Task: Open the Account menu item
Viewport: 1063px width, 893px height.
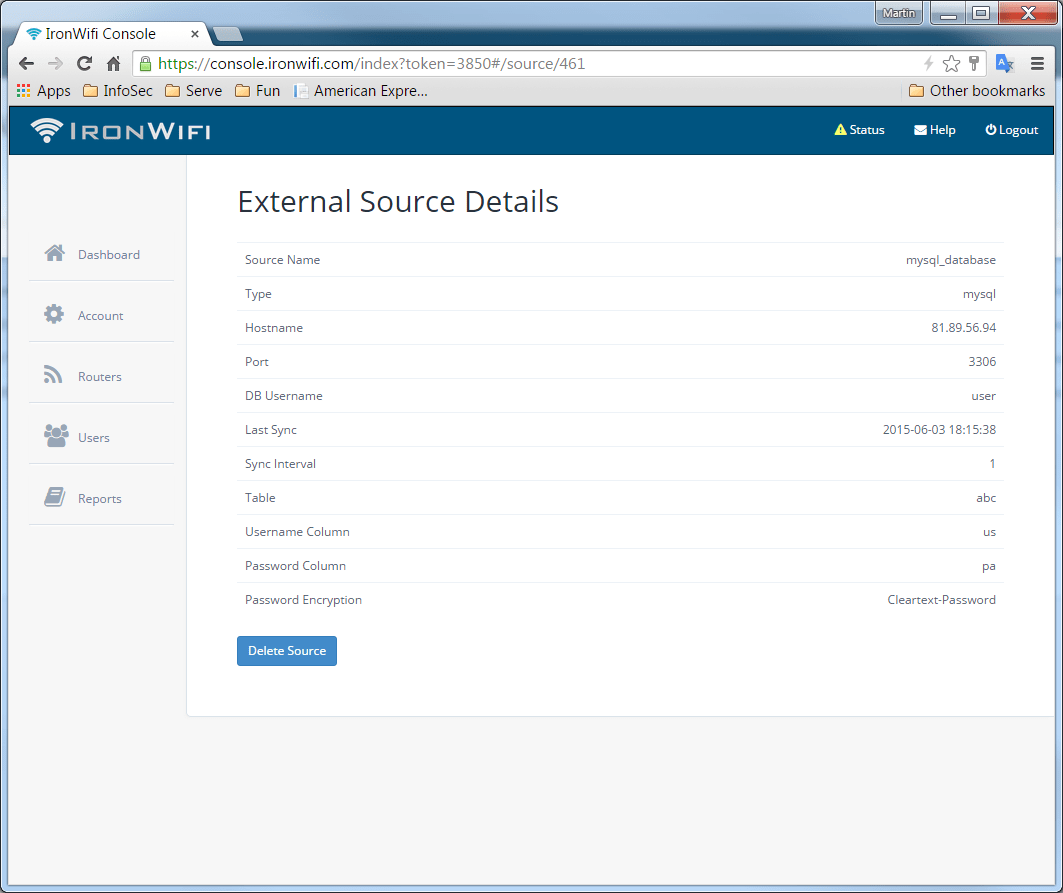Action: pos(102,315)
